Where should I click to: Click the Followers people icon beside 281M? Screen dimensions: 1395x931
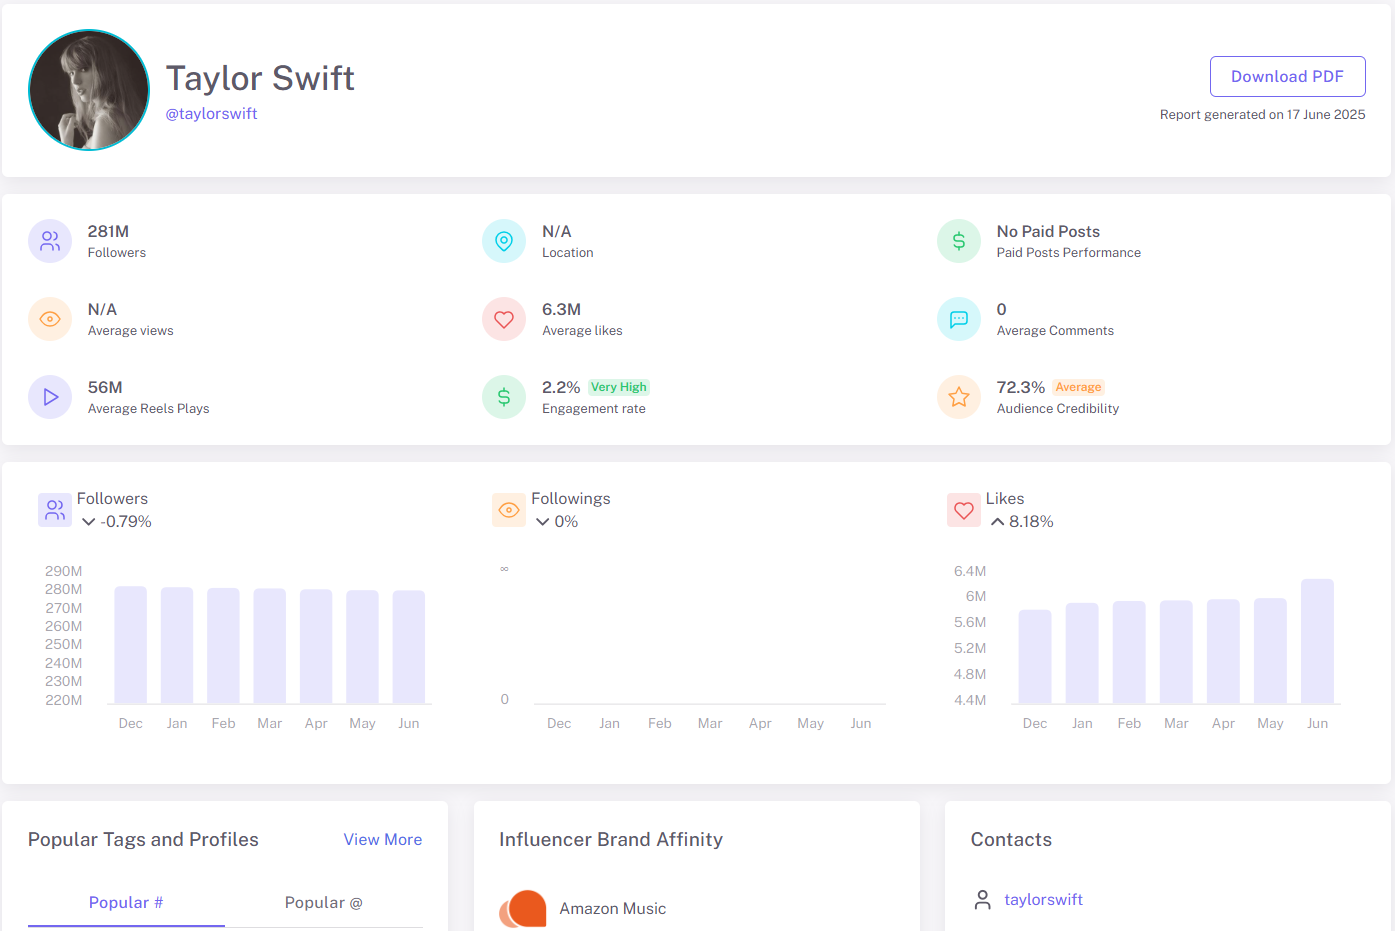point(50,241)
